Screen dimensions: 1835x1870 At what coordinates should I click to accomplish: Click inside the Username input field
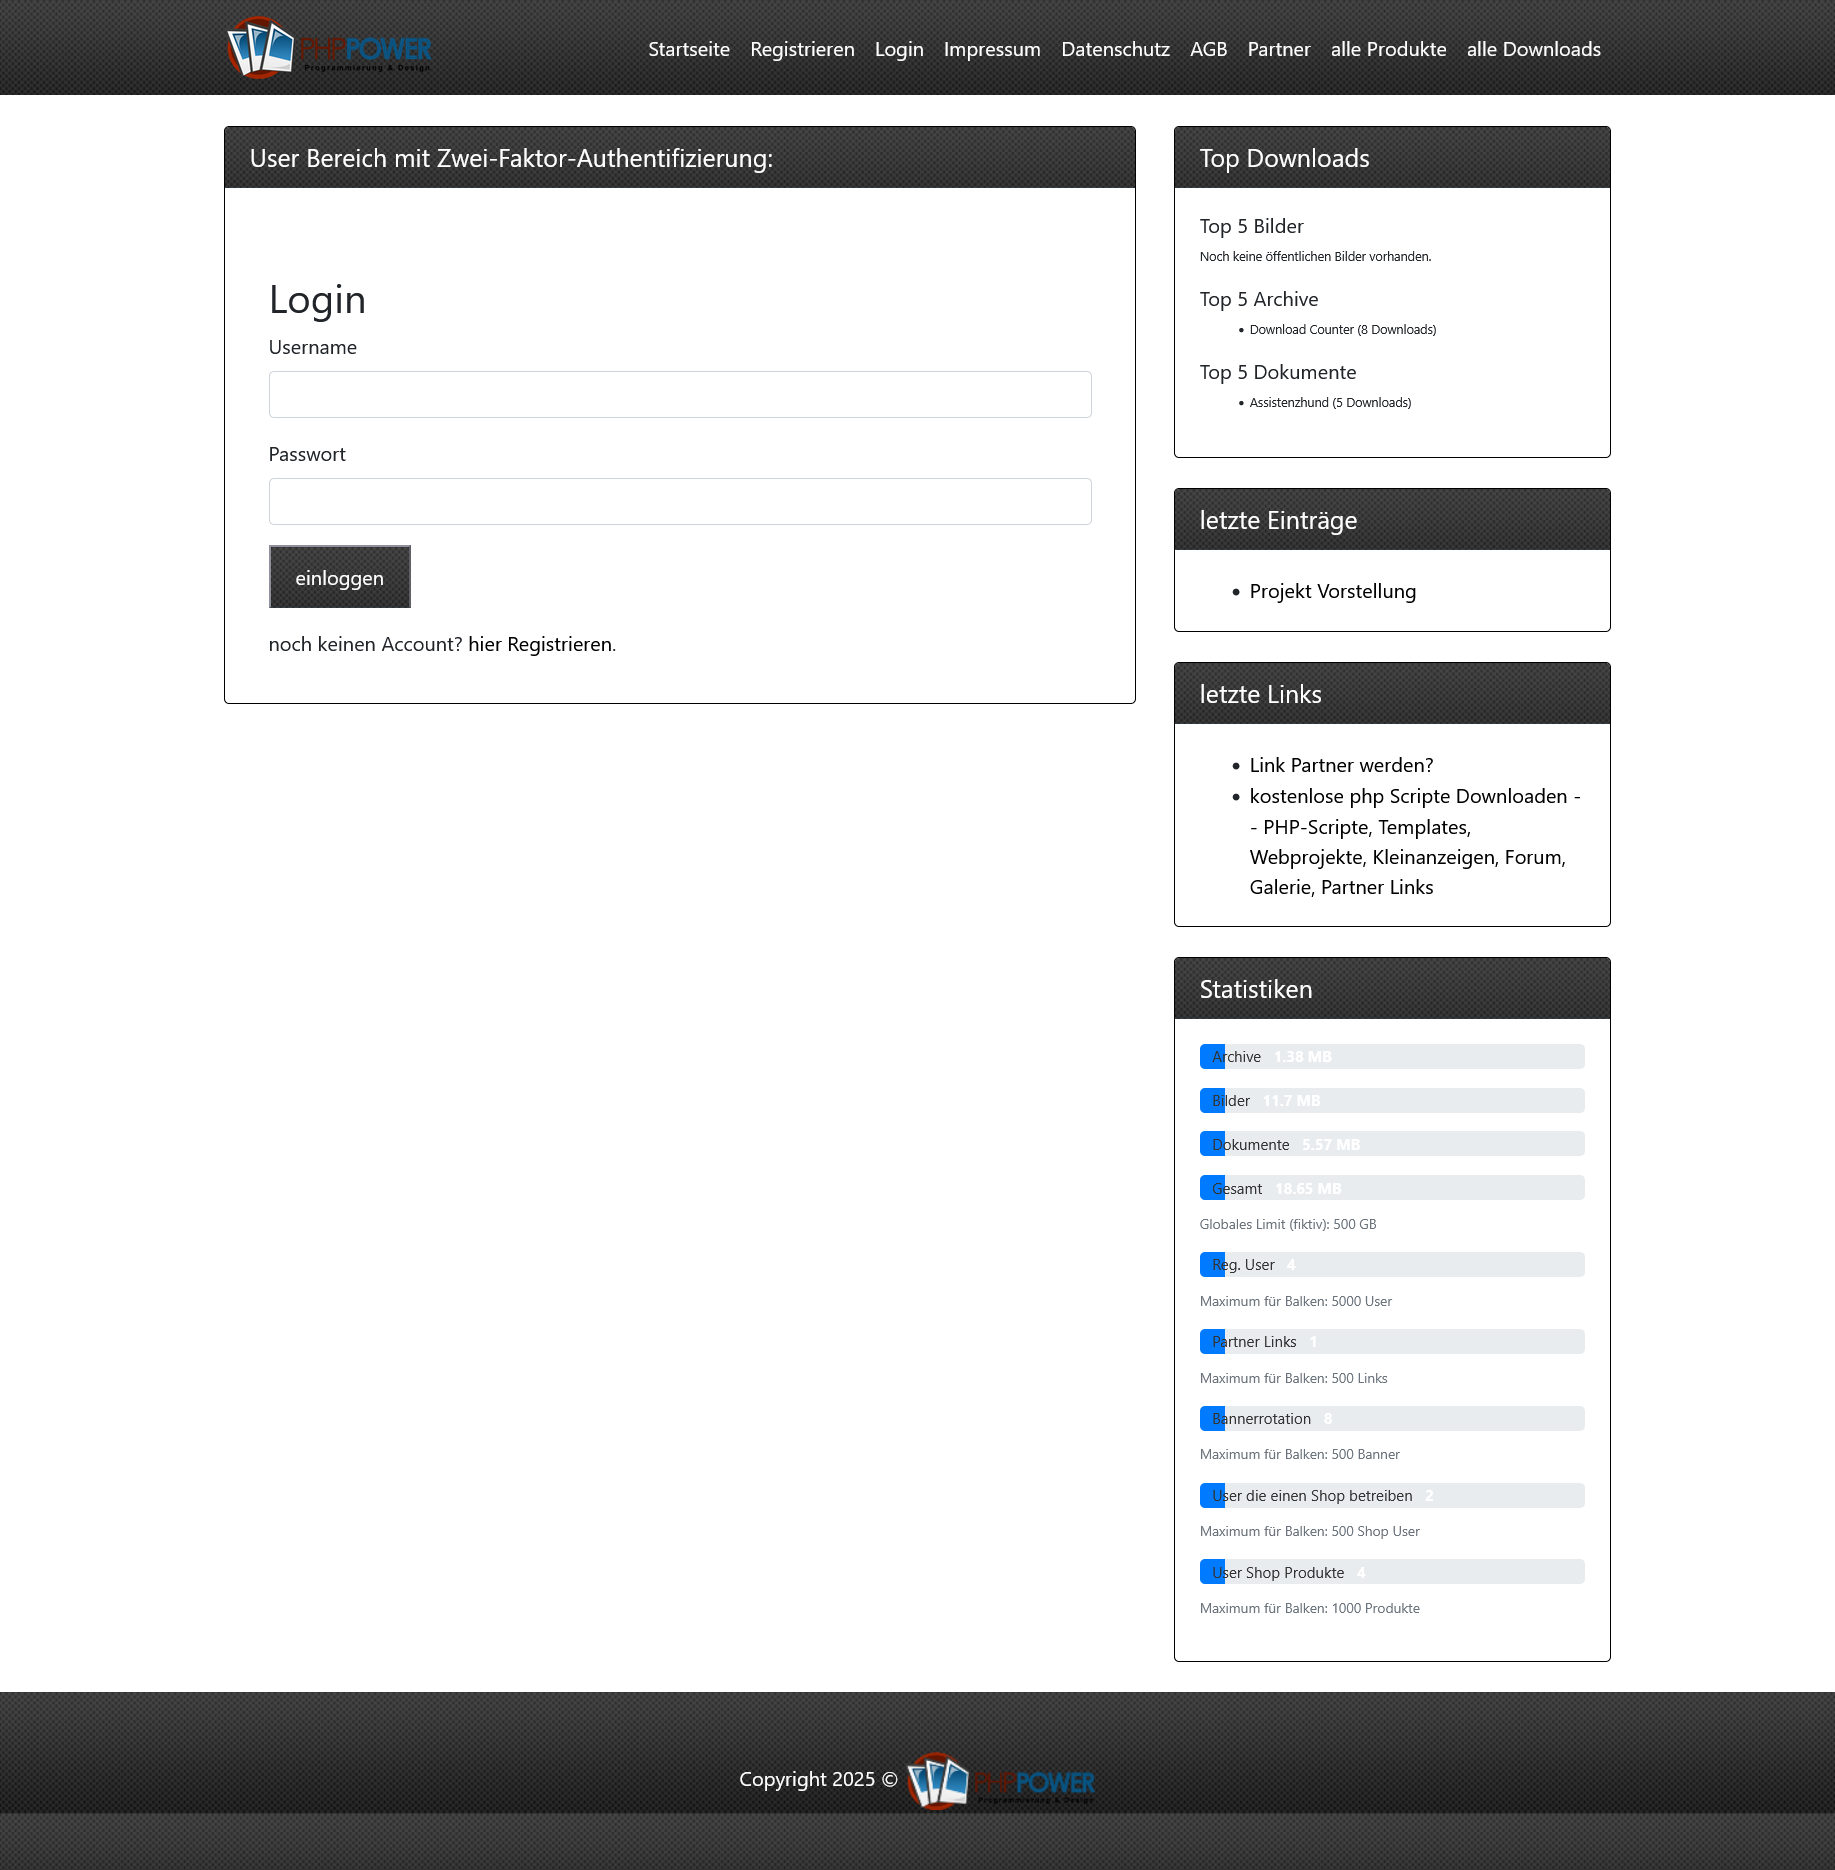[679, 394]
